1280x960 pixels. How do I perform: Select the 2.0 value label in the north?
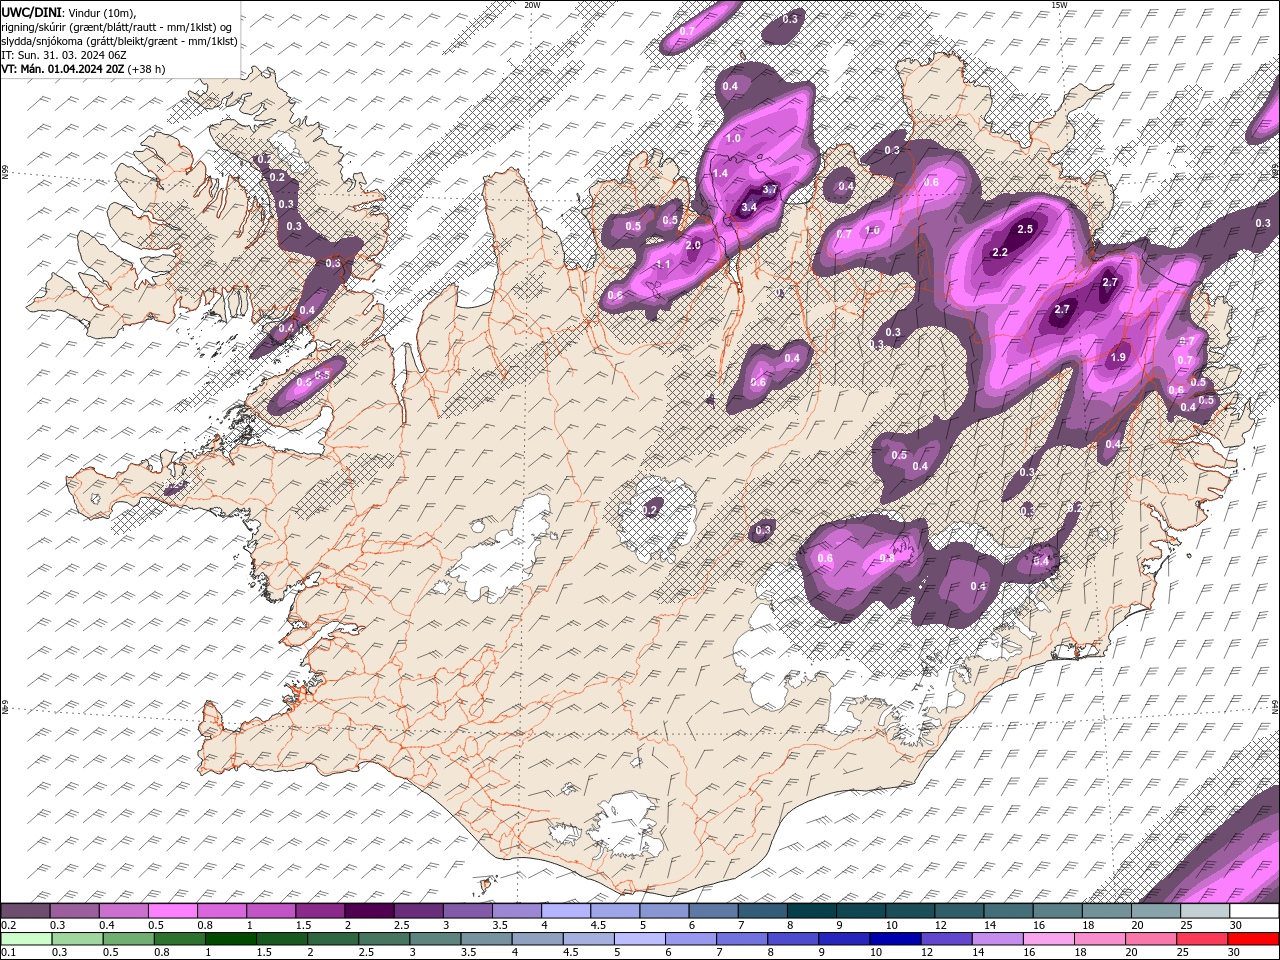693,245
